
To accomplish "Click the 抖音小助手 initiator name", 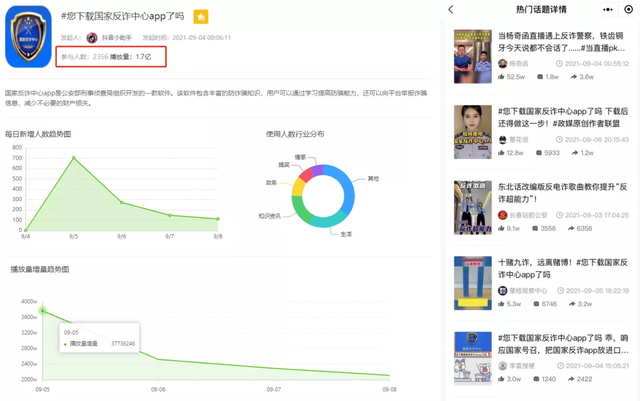I will (x=117, y=38).
